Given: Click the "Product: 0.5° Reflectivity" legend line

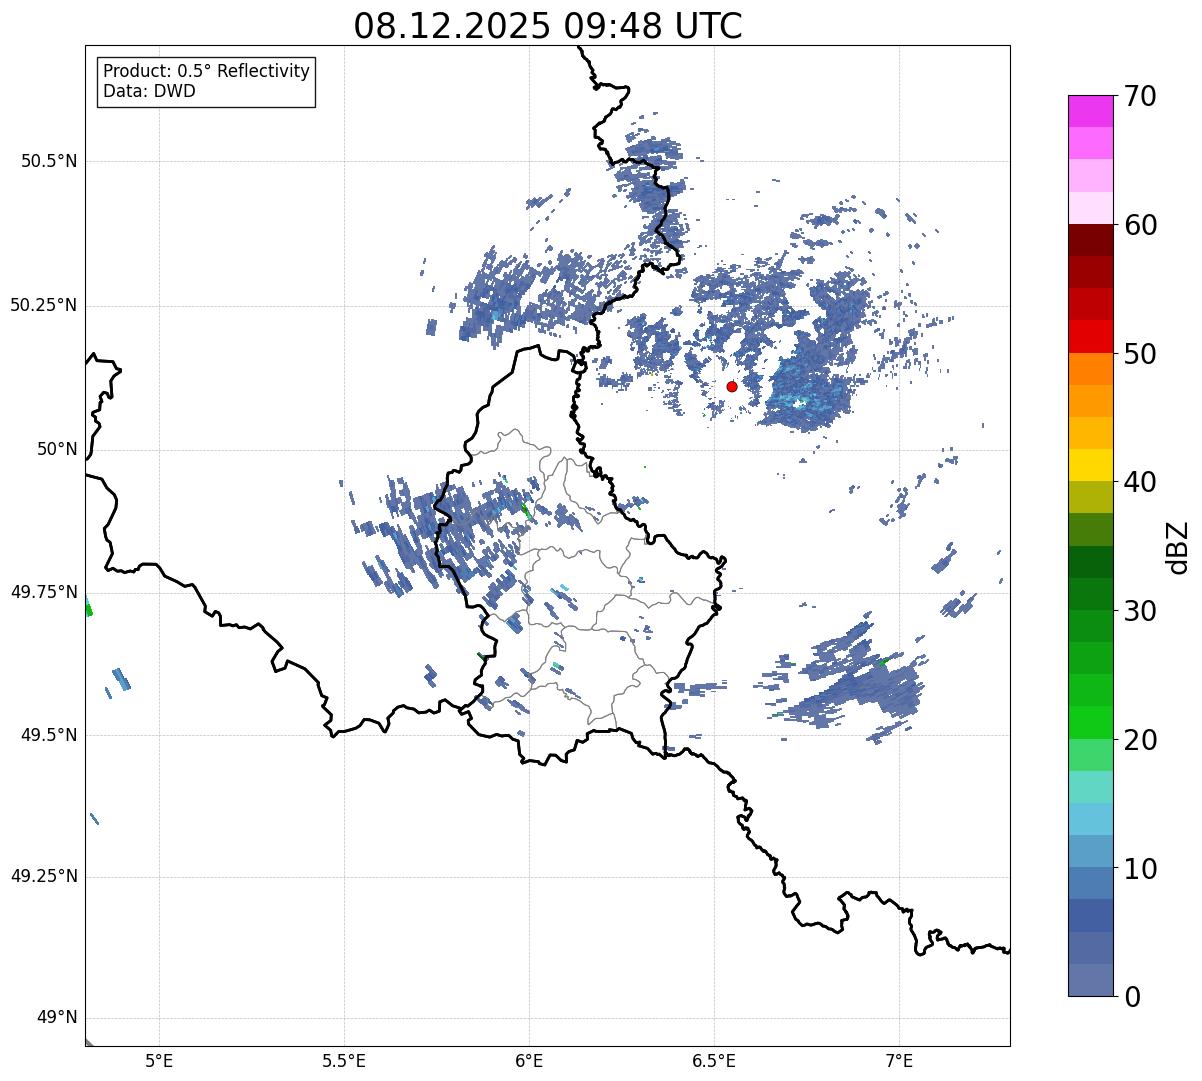Looking at the screenshot, I should (206, 71).
